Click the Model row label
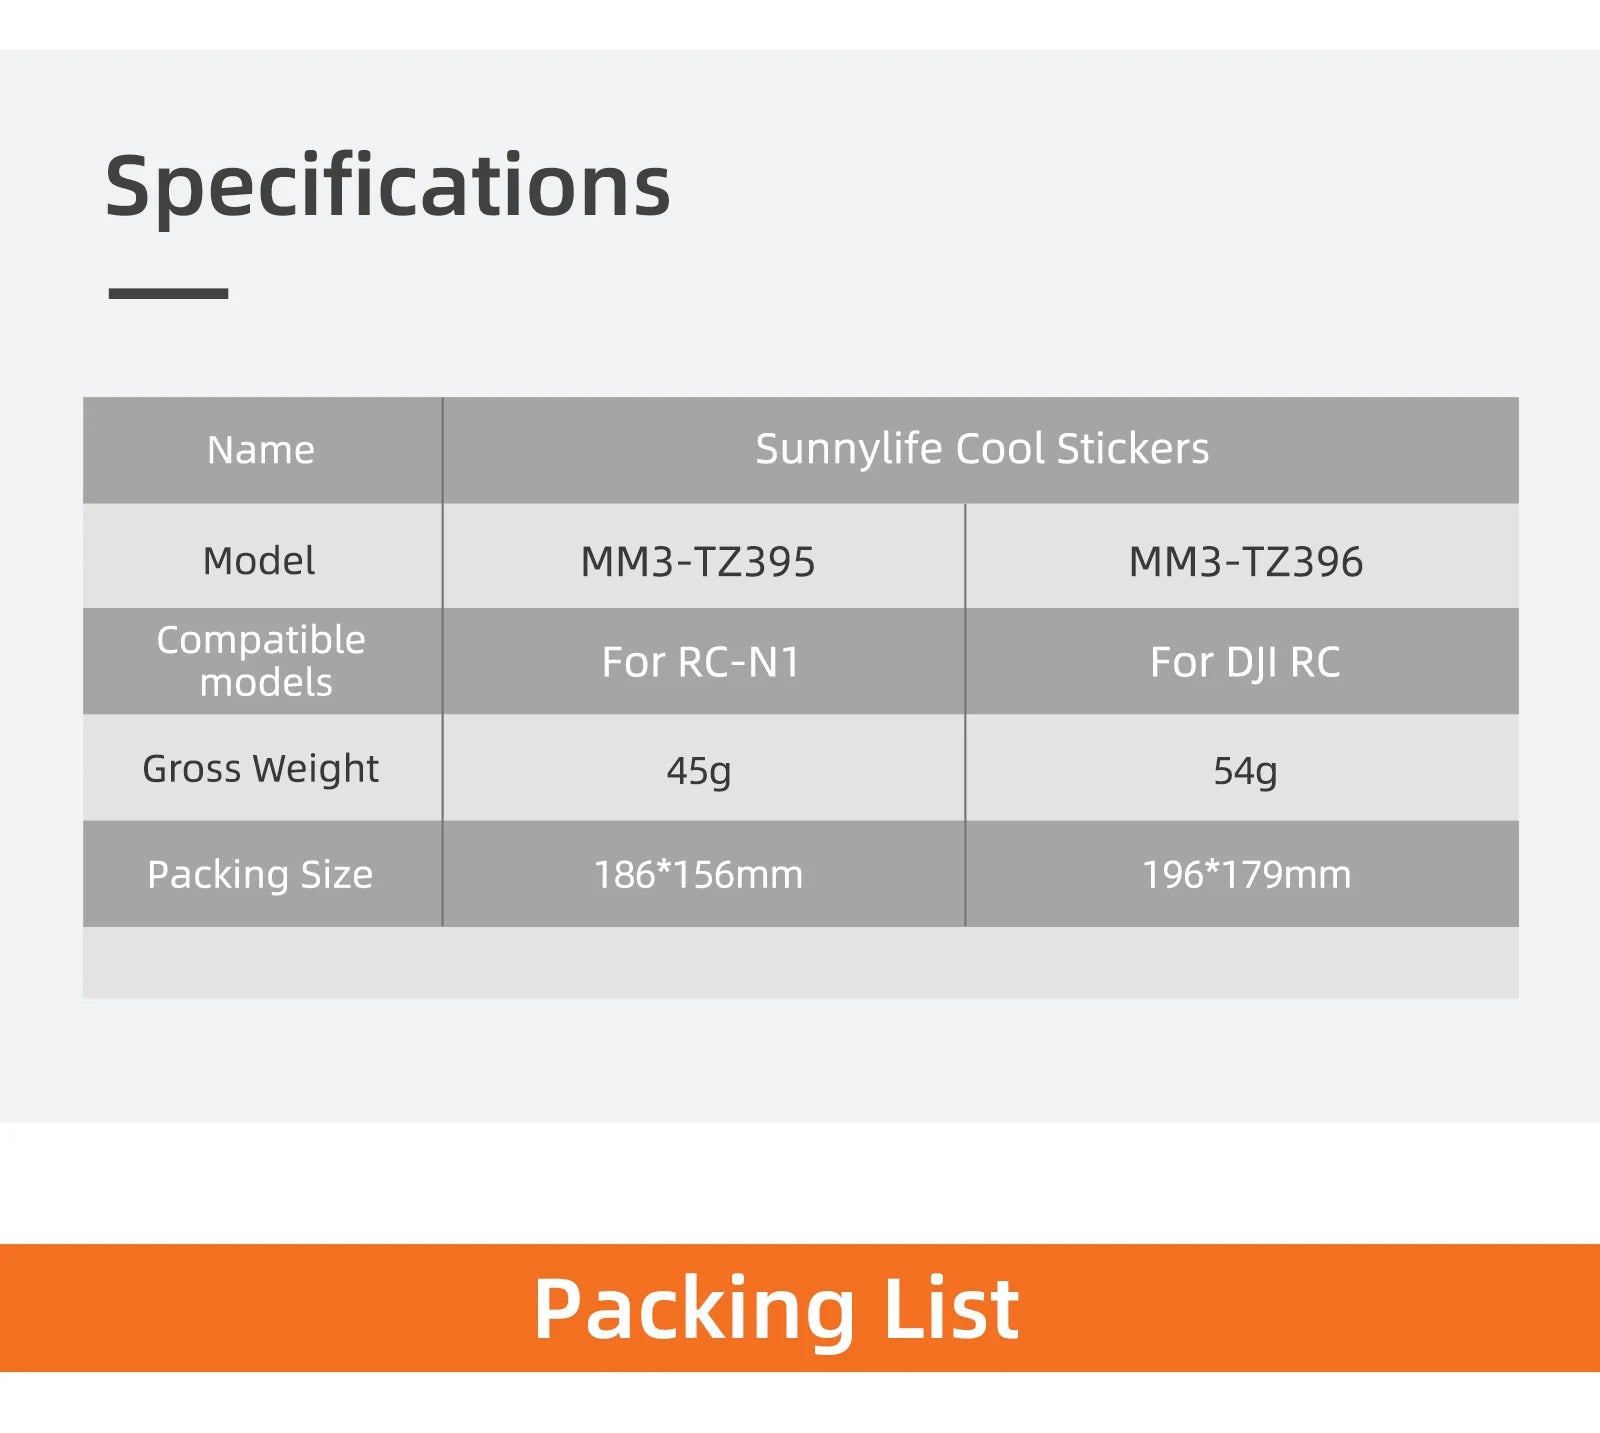 coord(259,561)
